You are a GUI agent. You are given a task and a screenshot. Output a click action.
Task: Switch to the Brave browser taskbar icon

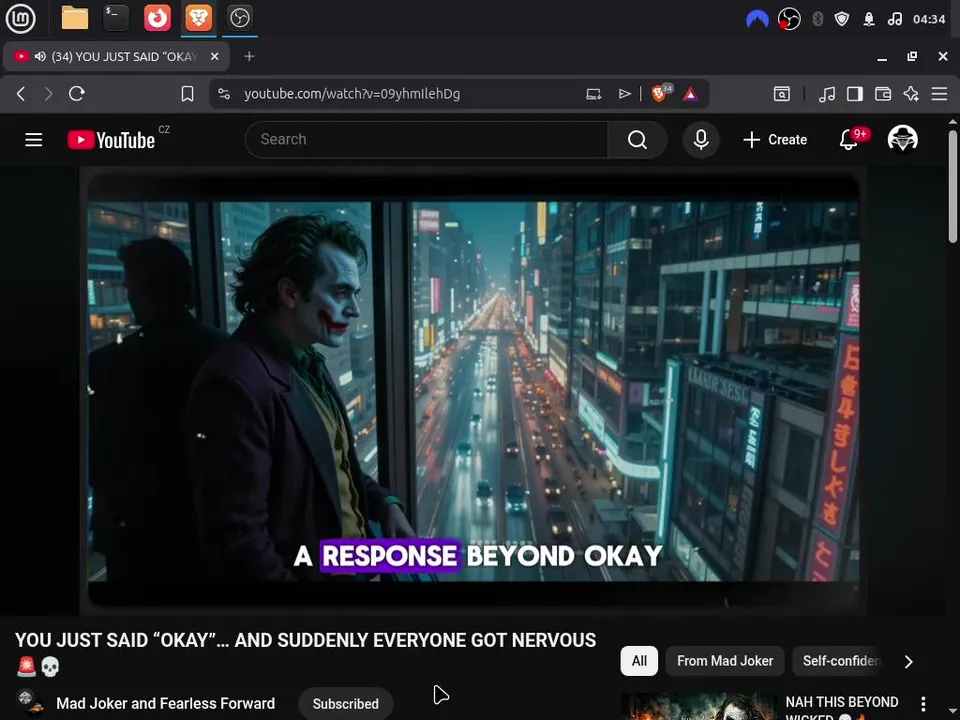(198, 18)
